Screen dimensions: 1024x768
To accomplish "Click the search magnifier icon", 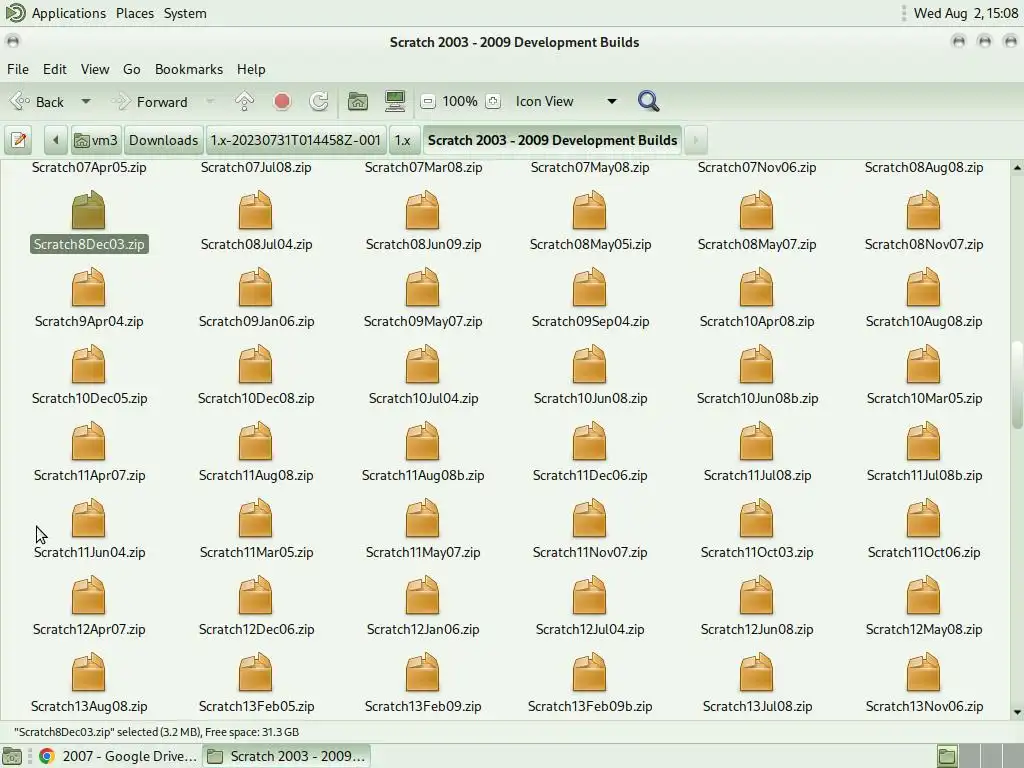I will point(648,101).
